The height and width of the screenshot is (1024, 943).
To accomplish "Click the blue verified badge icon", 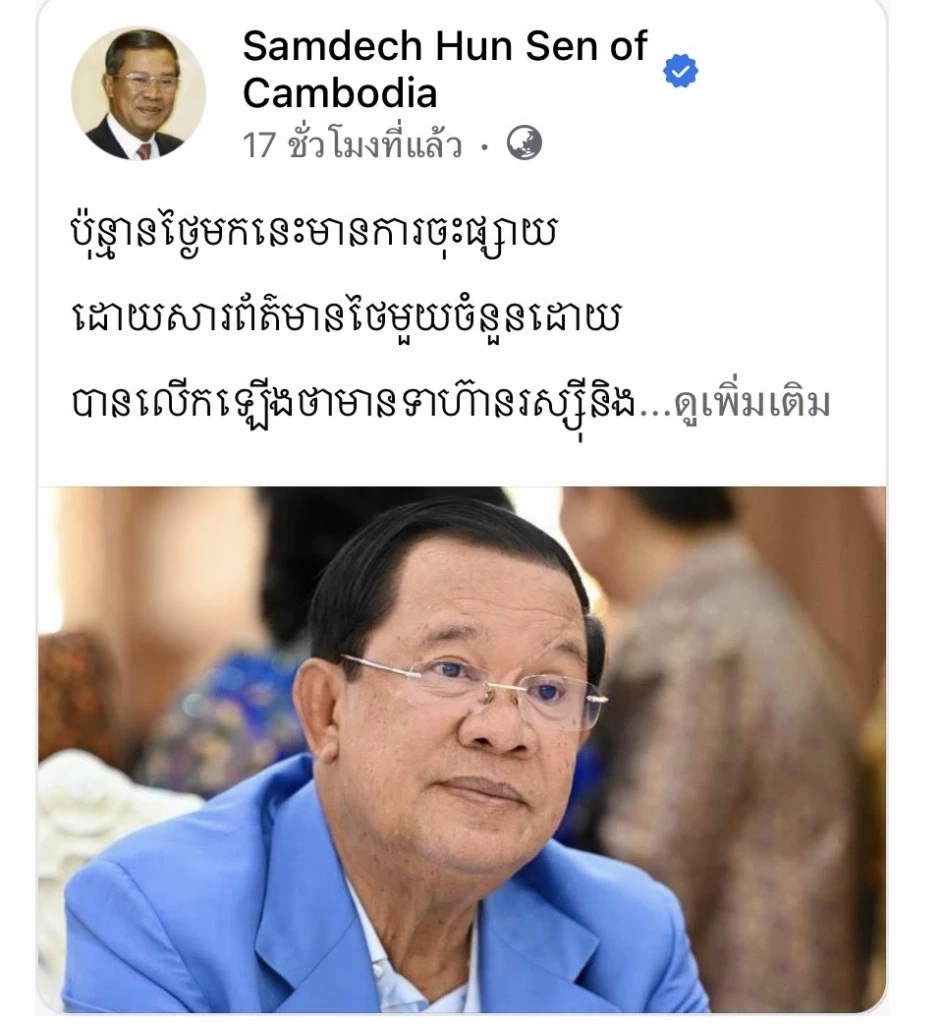I will [680, 71].
